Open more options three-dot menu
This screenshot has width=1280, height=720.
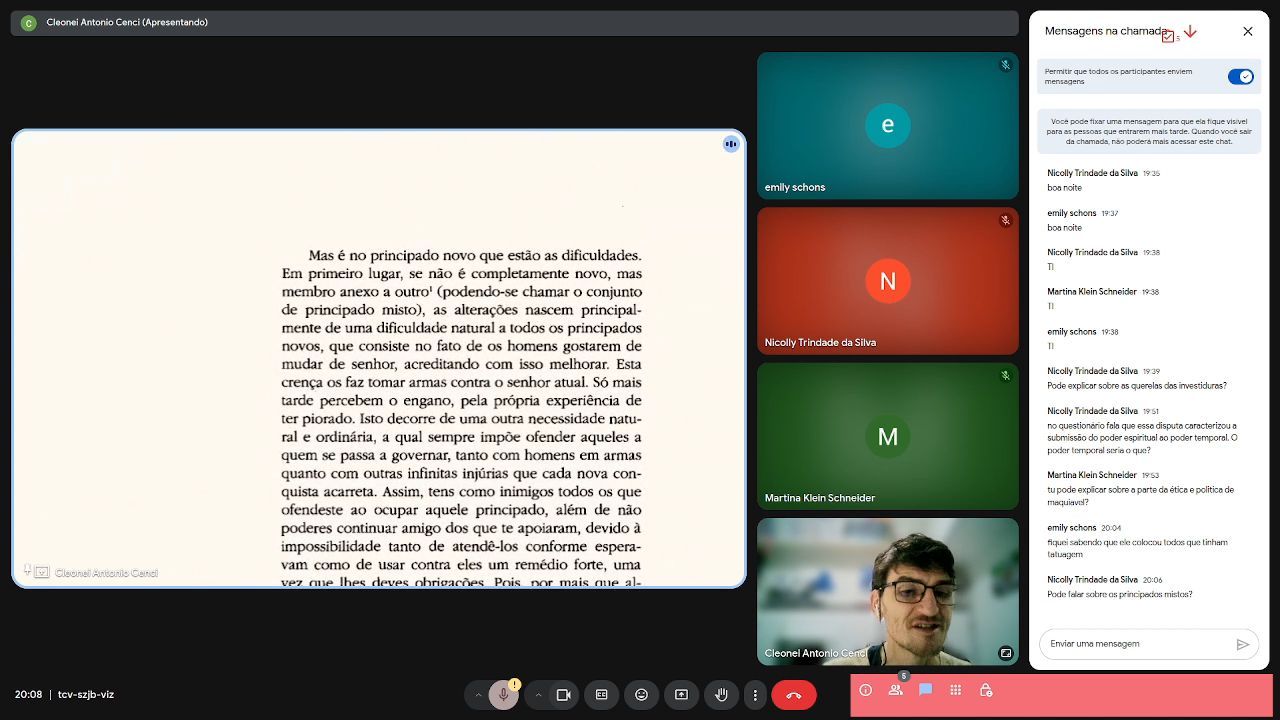755,695
